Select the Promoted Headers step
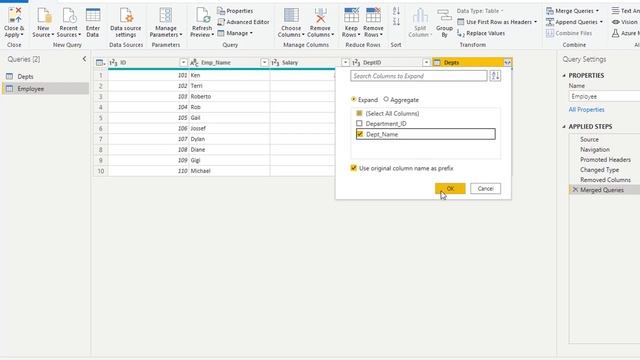 tap(605, 160)
